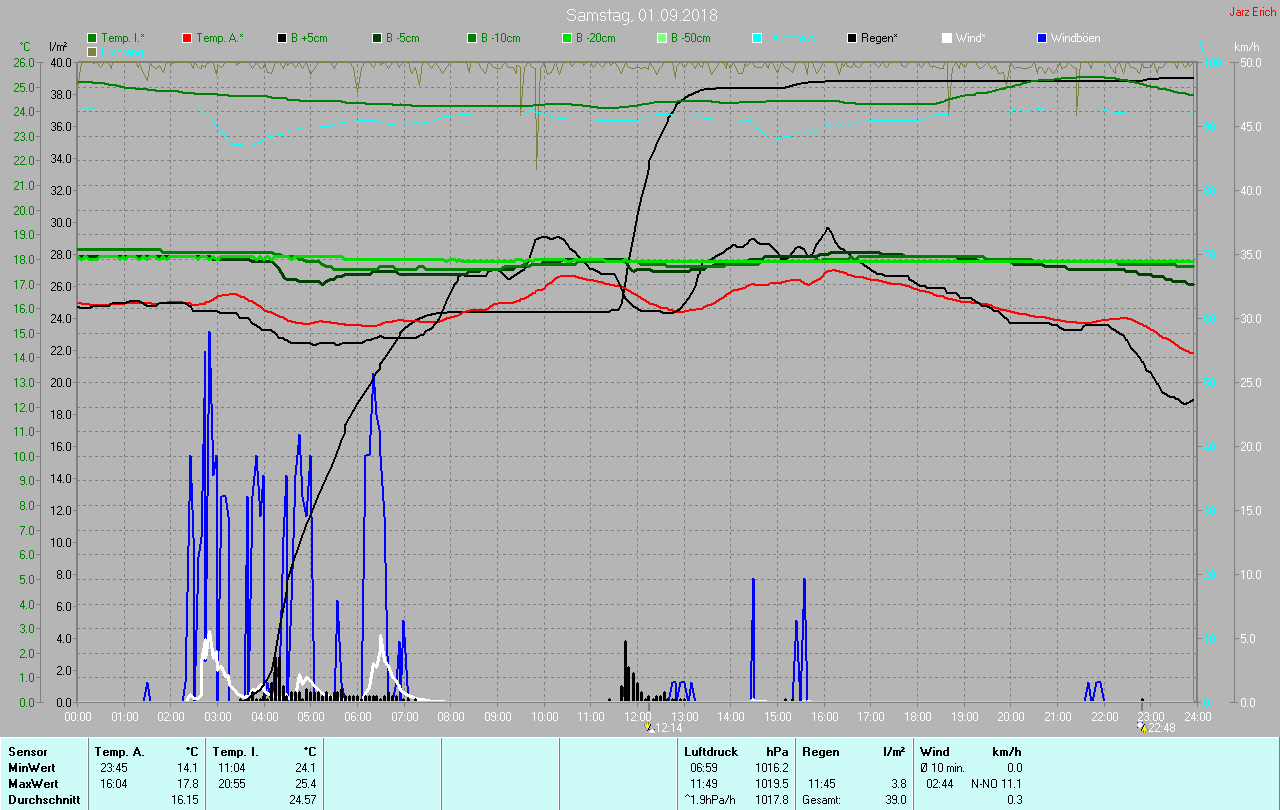Click the B +5cm legend square
Viewport: 1280px width, 810px height.
(x=282, y=38)
